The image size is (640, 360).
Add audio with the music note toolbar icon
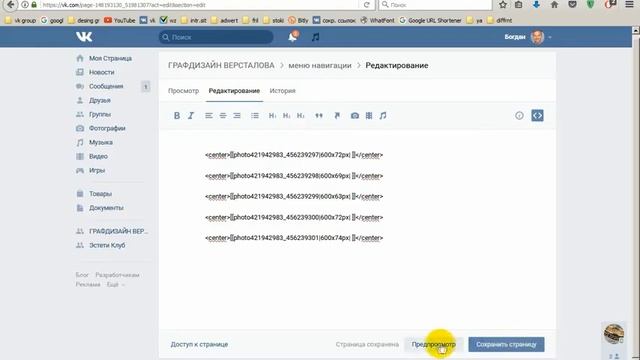383,116
